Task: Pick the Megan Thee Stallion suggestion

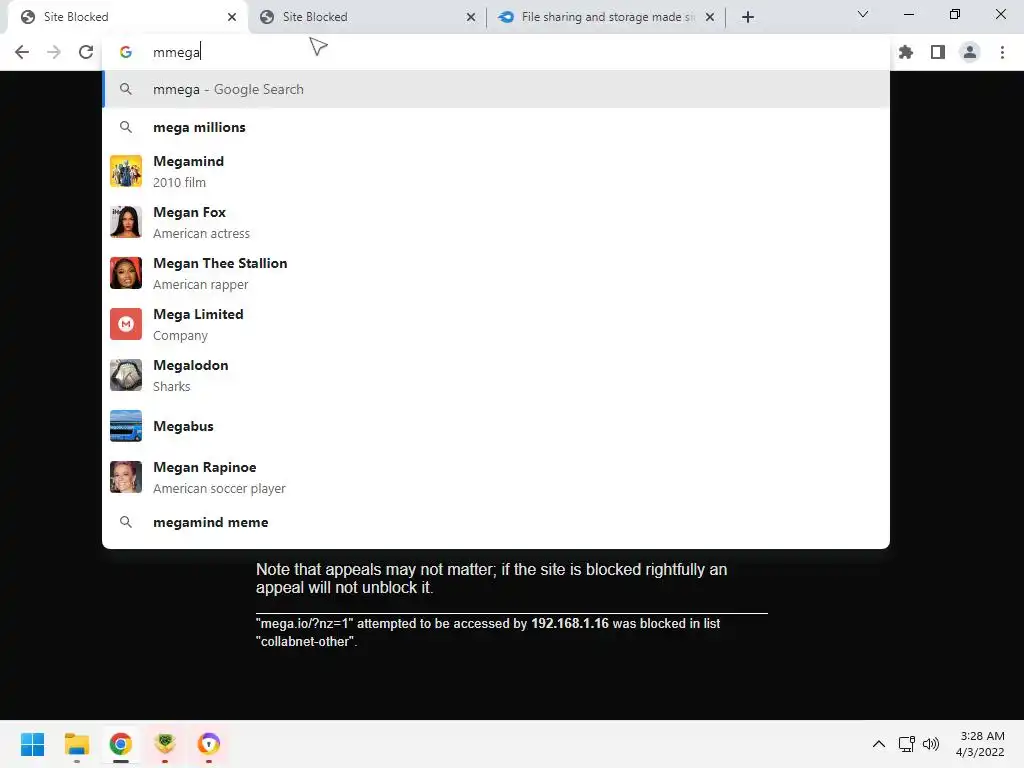Action: 496,273
